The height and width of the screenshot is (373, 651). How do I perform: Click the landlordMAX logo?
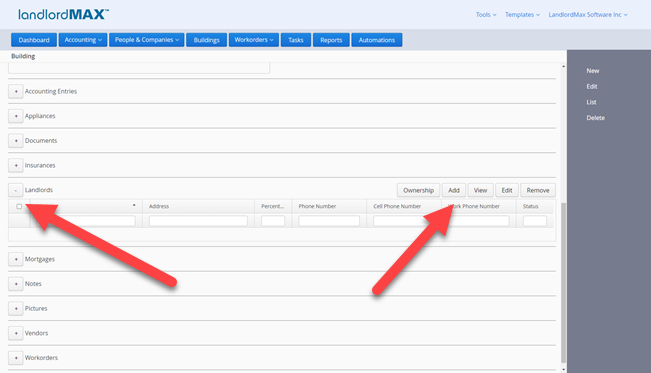pos(63,15)
